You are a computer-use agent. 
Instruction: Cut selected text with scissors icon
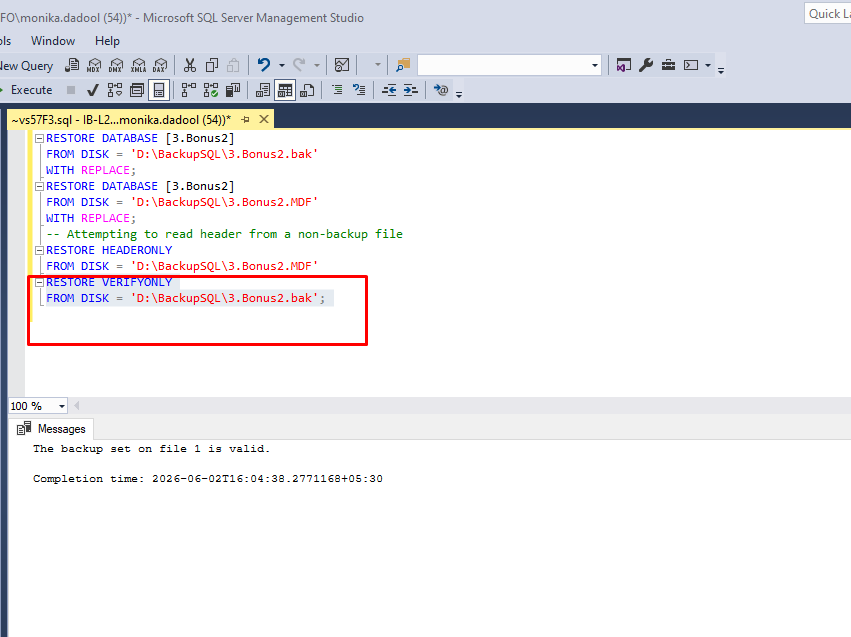point(189,66)
